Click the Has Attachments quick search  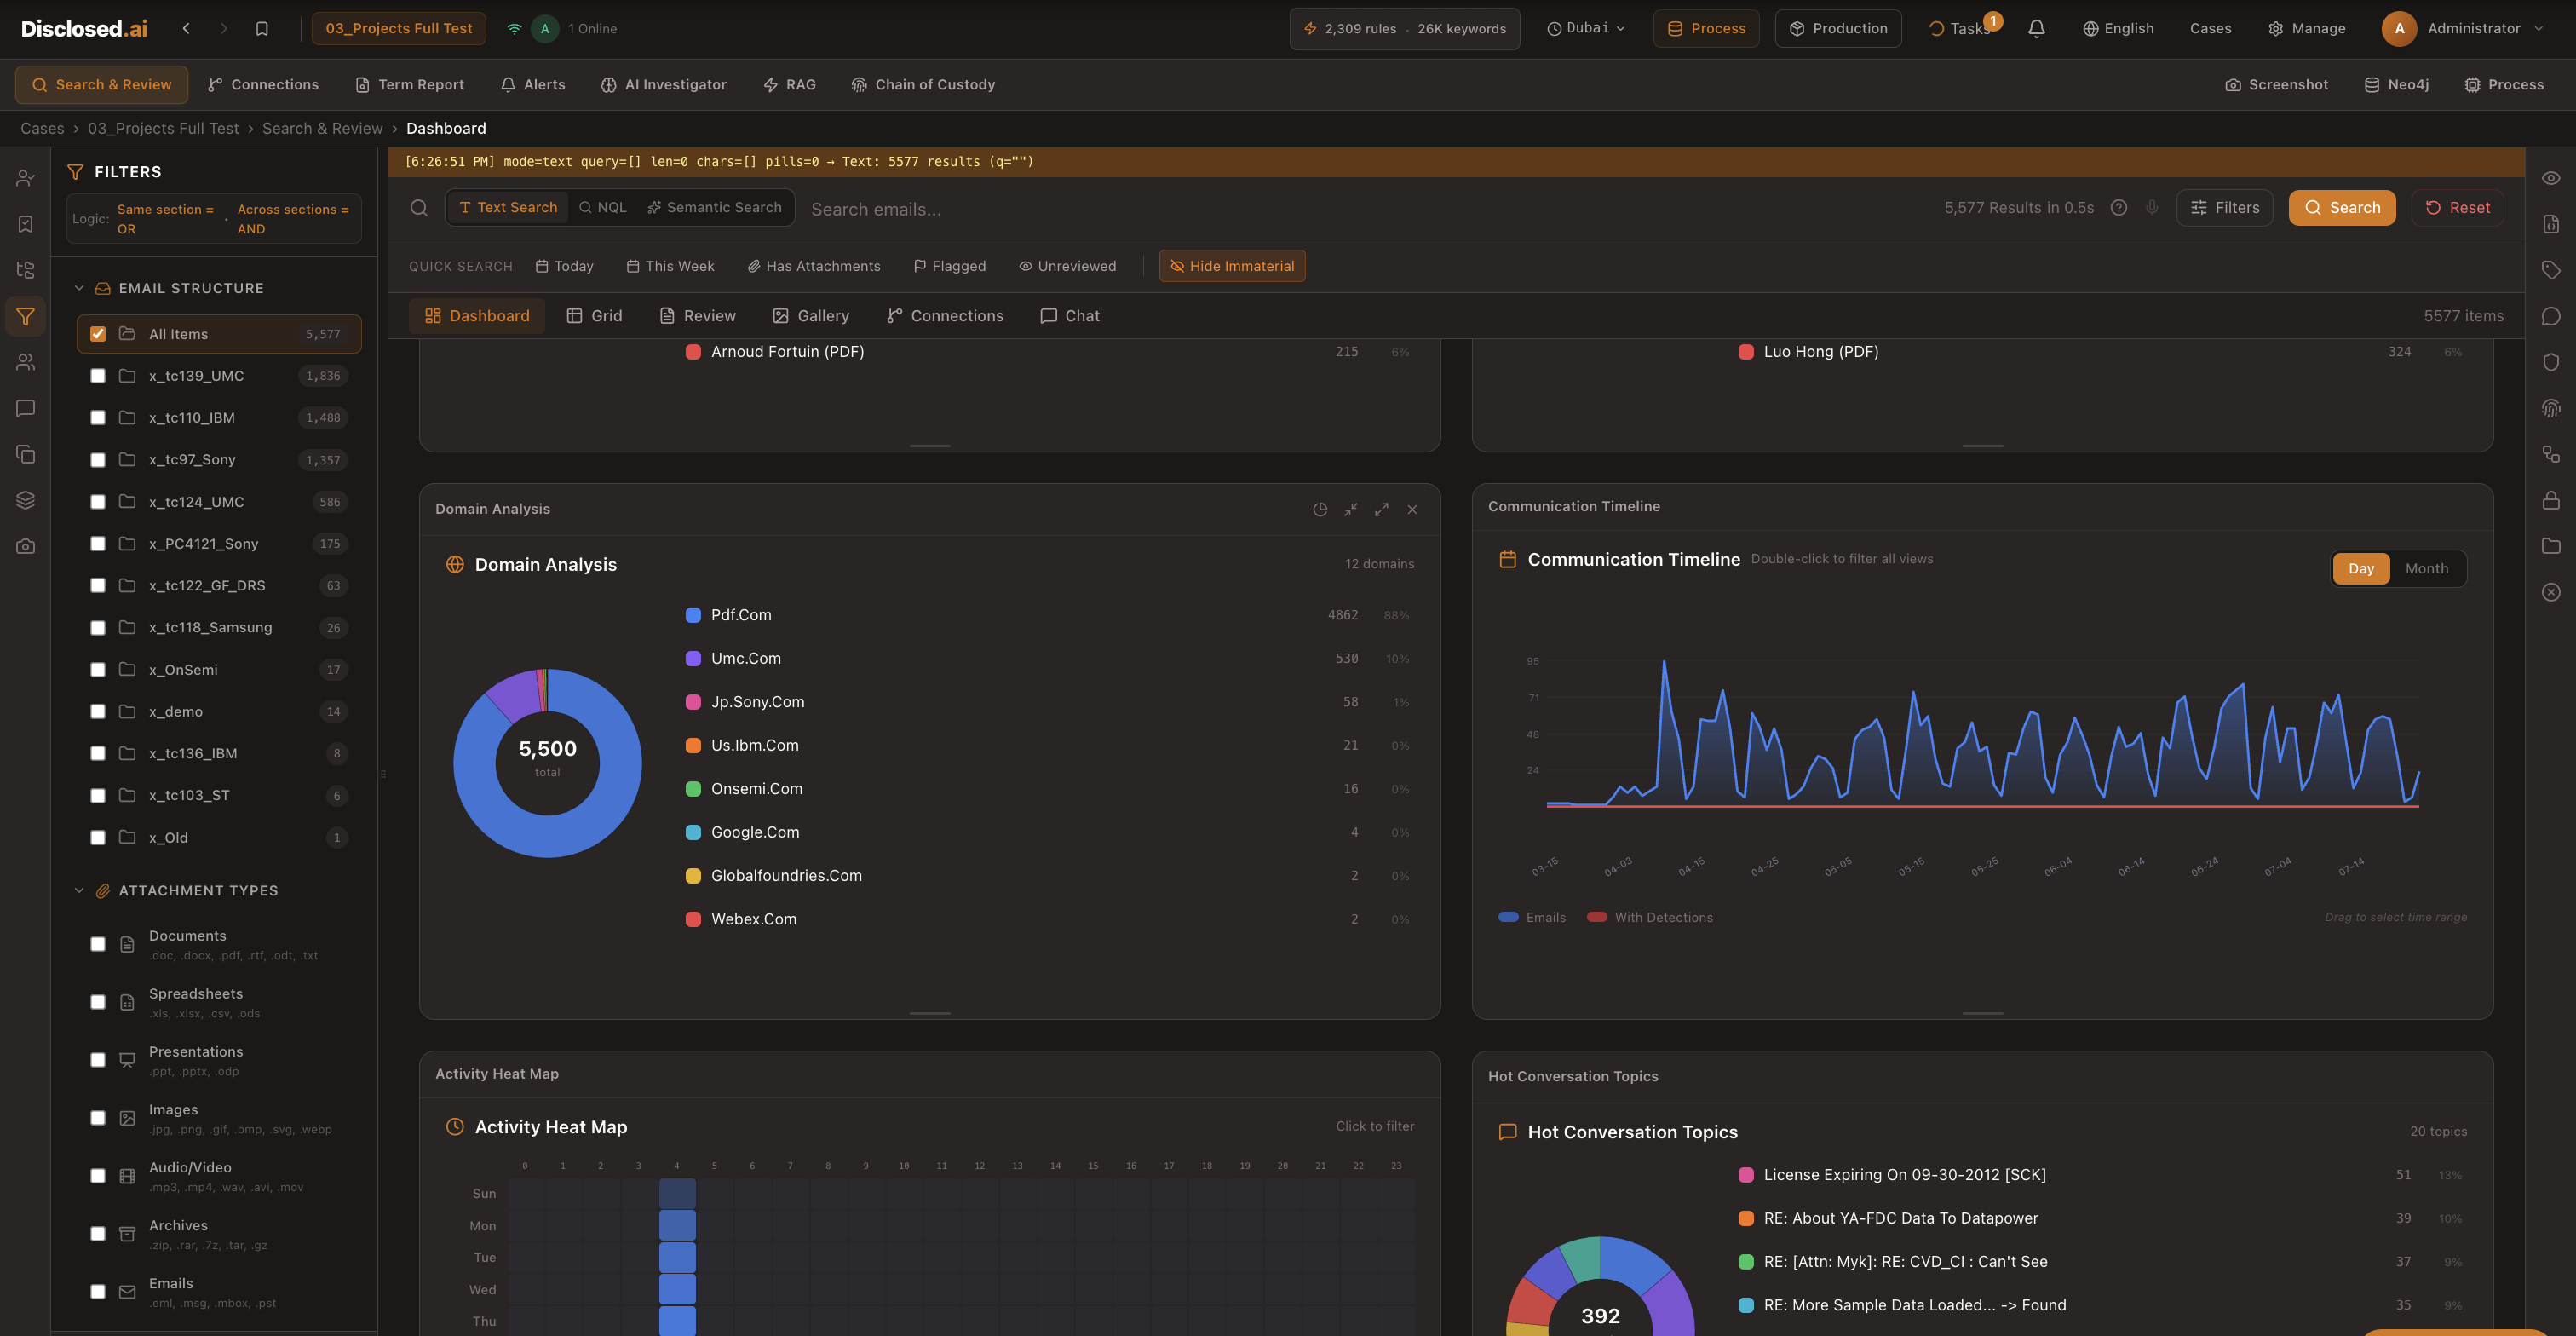(814, 266)
